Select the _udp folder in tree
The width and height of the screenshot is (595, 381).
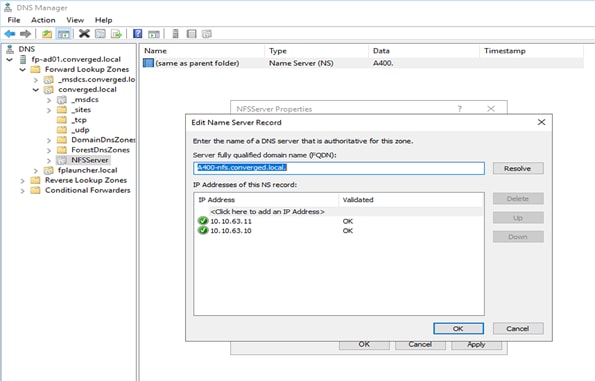(x=80, y=130)
